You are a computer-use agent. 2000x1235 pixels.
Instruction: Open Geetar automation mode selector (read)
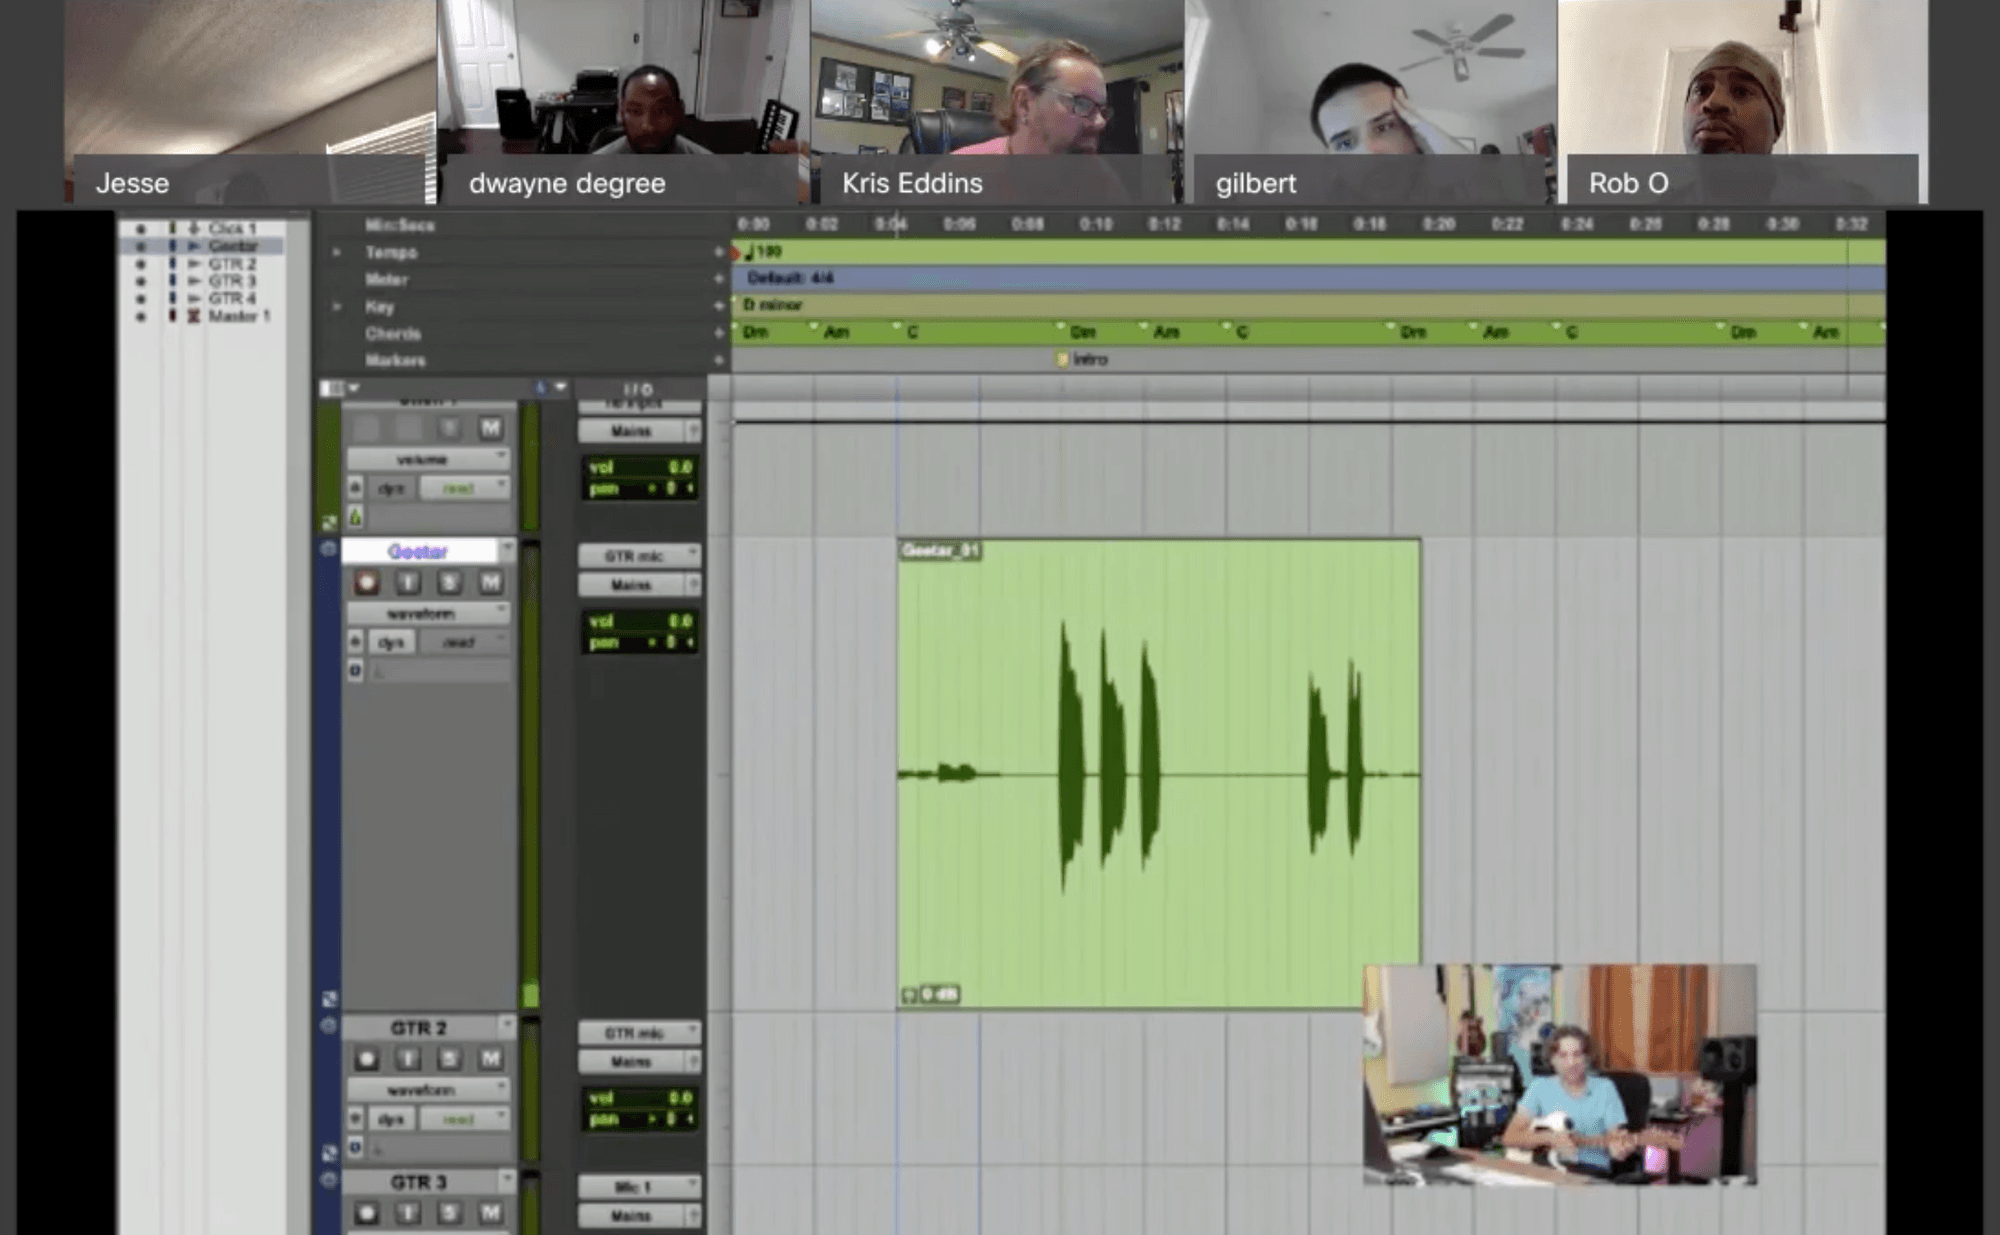tap(464, 642)
